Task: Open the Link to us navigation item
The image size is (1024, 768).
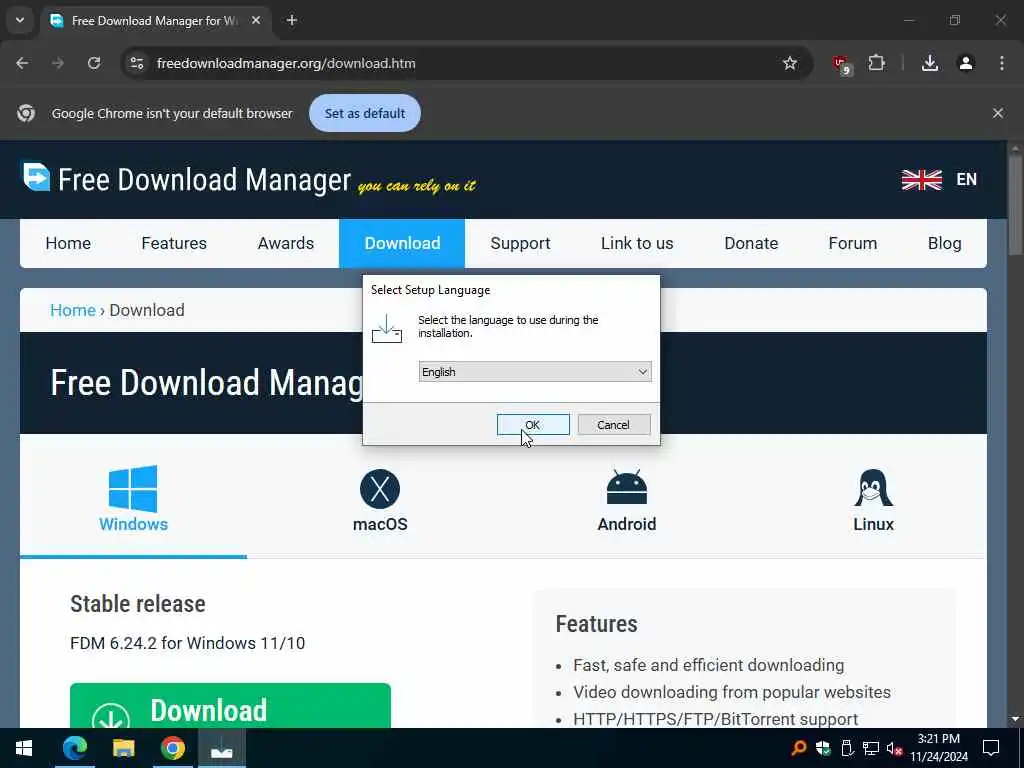Action: click(637, 243)
